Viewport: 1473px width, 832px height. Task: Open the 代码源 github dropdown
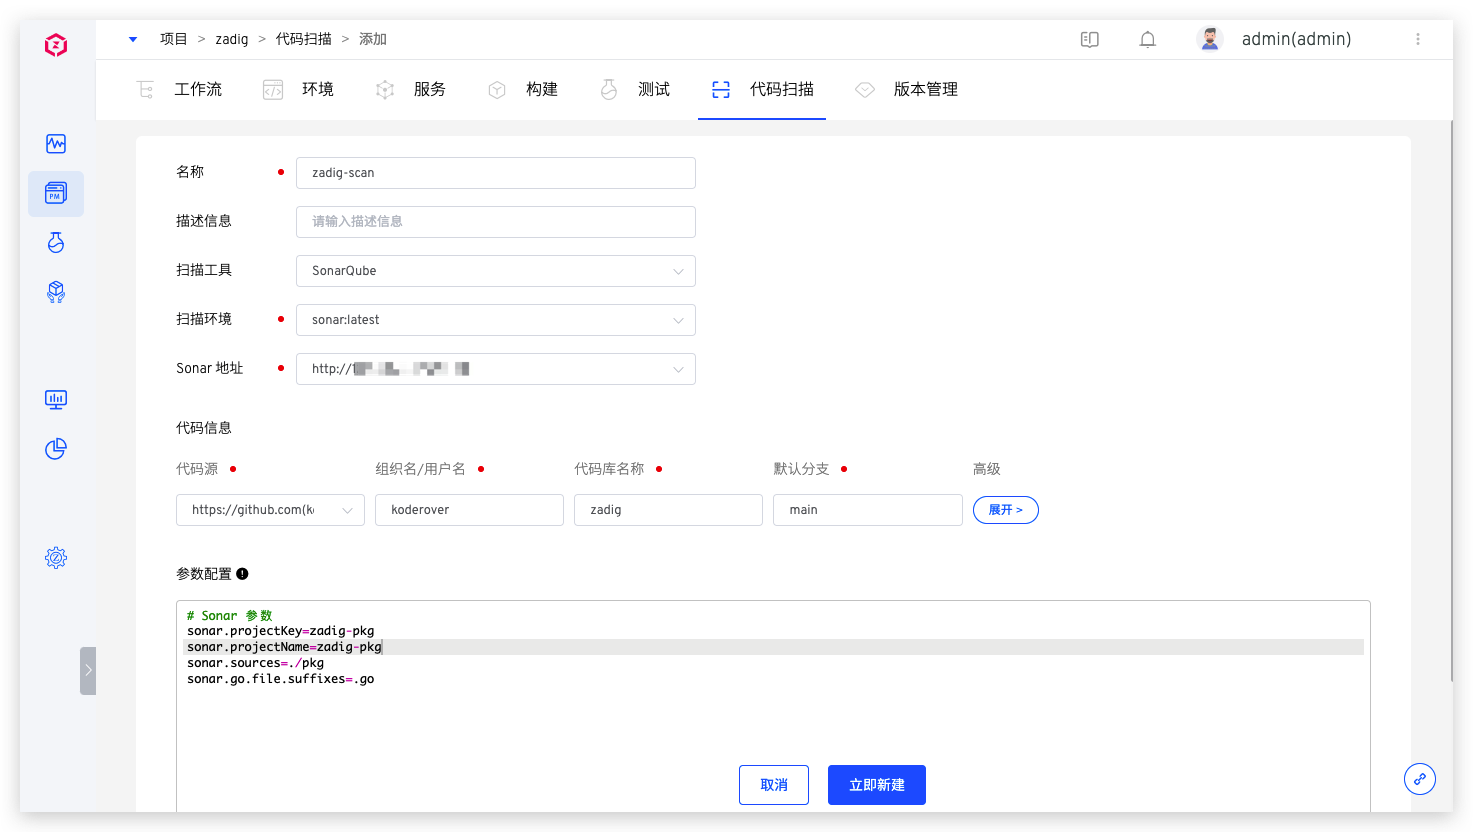tap(270, 510)
